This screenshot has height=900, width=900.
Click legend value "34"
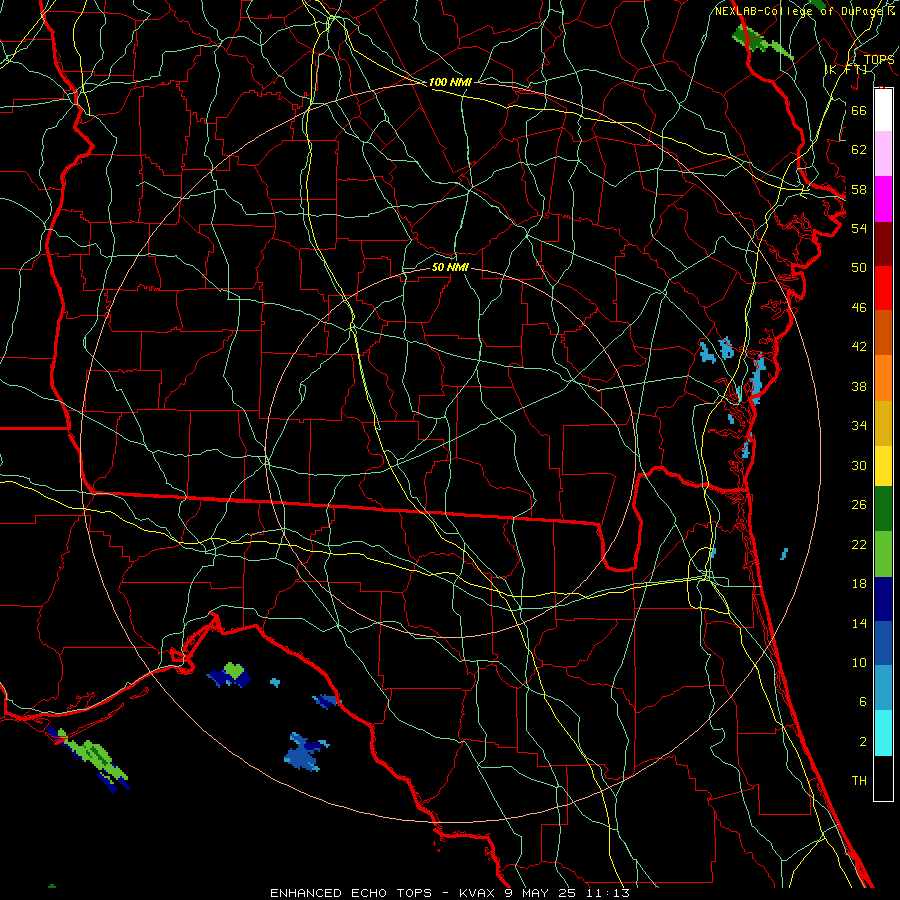pyautogui.click(x=859, y=425)
